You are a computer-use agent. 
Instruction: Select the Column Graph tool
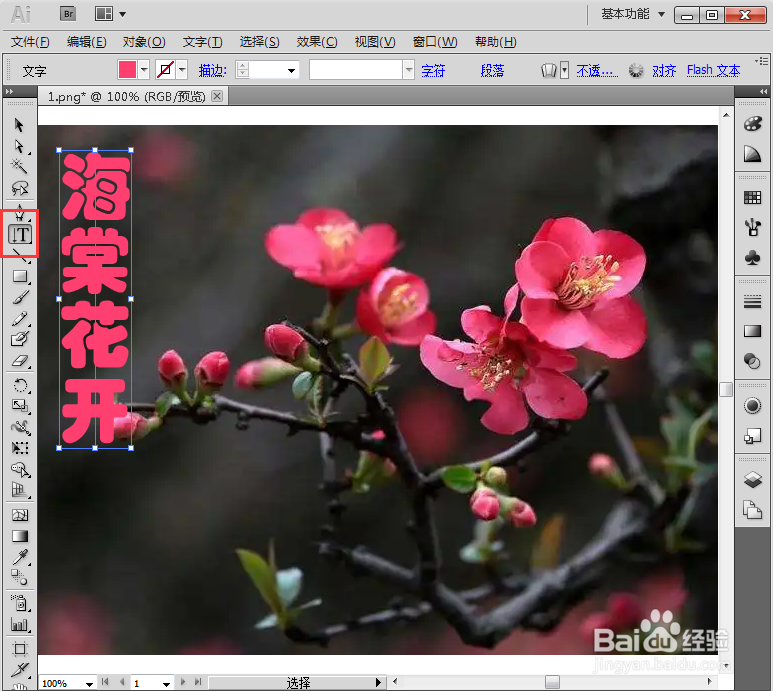(x=20, y=625)
